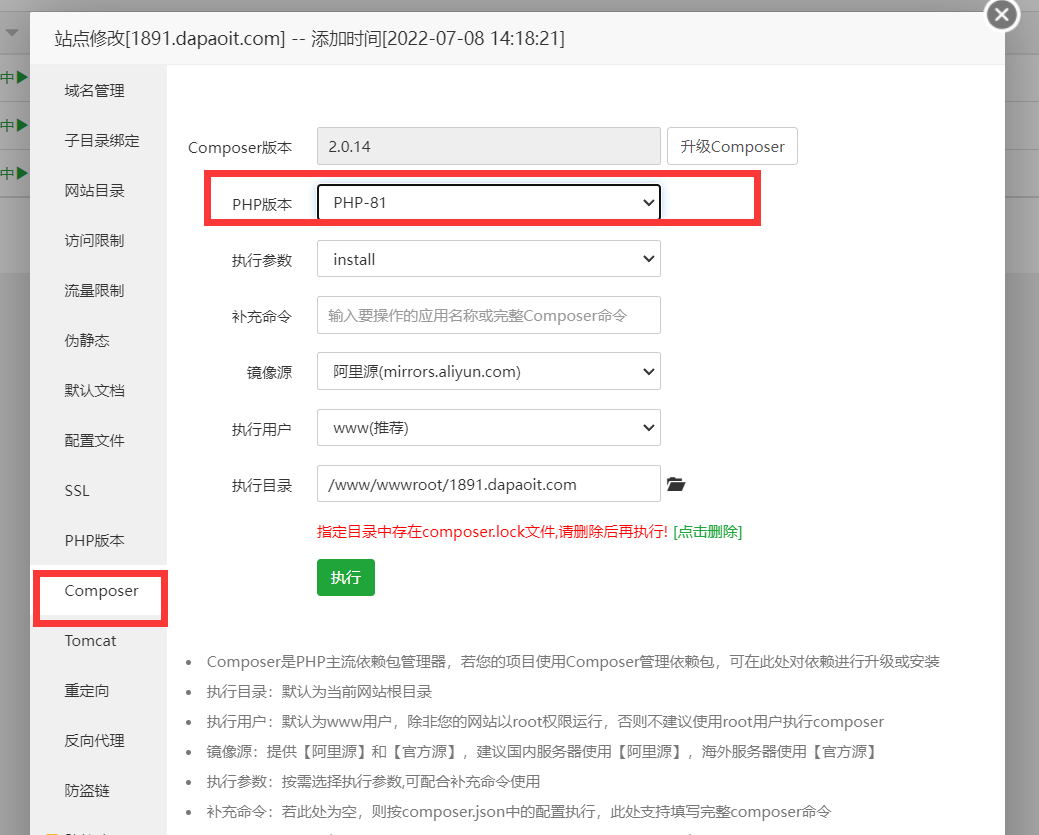The image size is (1039, 835).
Task: Open the 执行用户 www dropdown
Action: pyautogui.click(x=489, y=428)
